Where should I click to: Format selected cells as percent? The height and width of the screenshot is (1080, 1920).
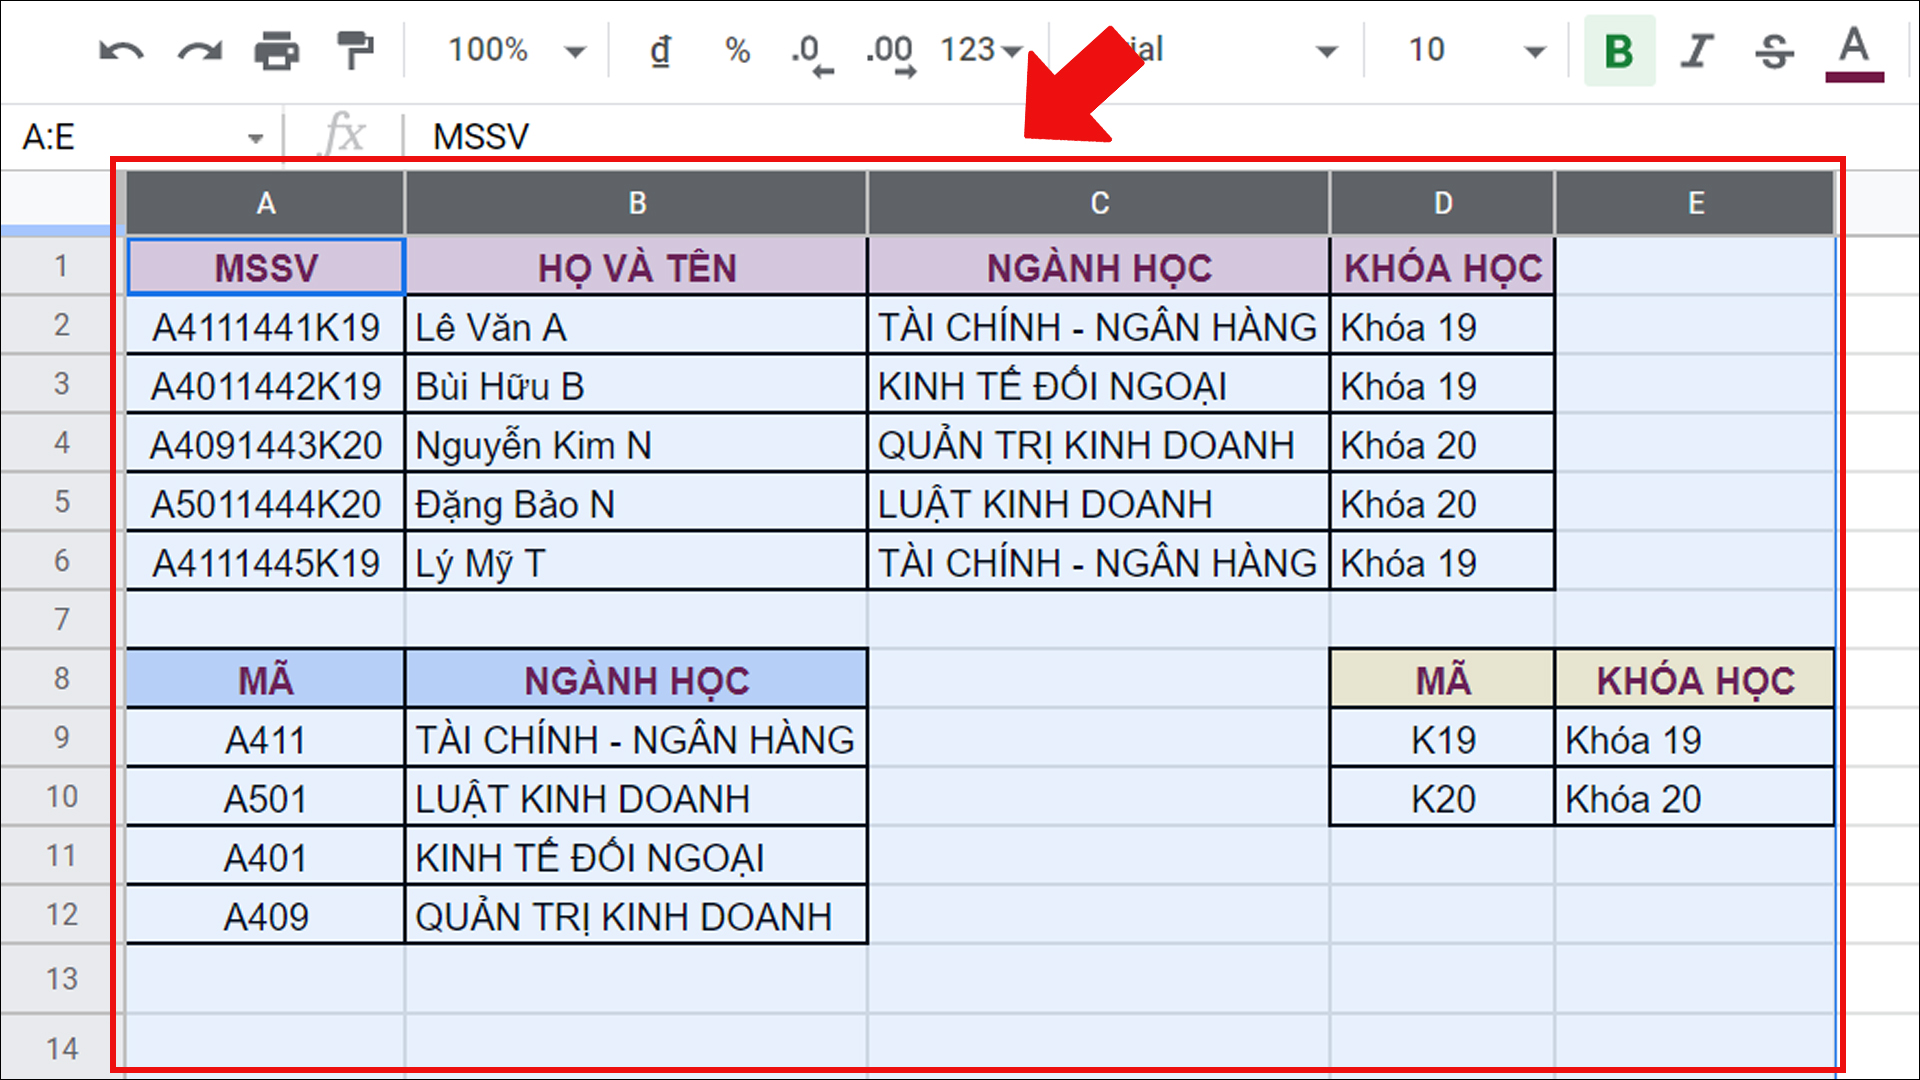pos(737,50)
